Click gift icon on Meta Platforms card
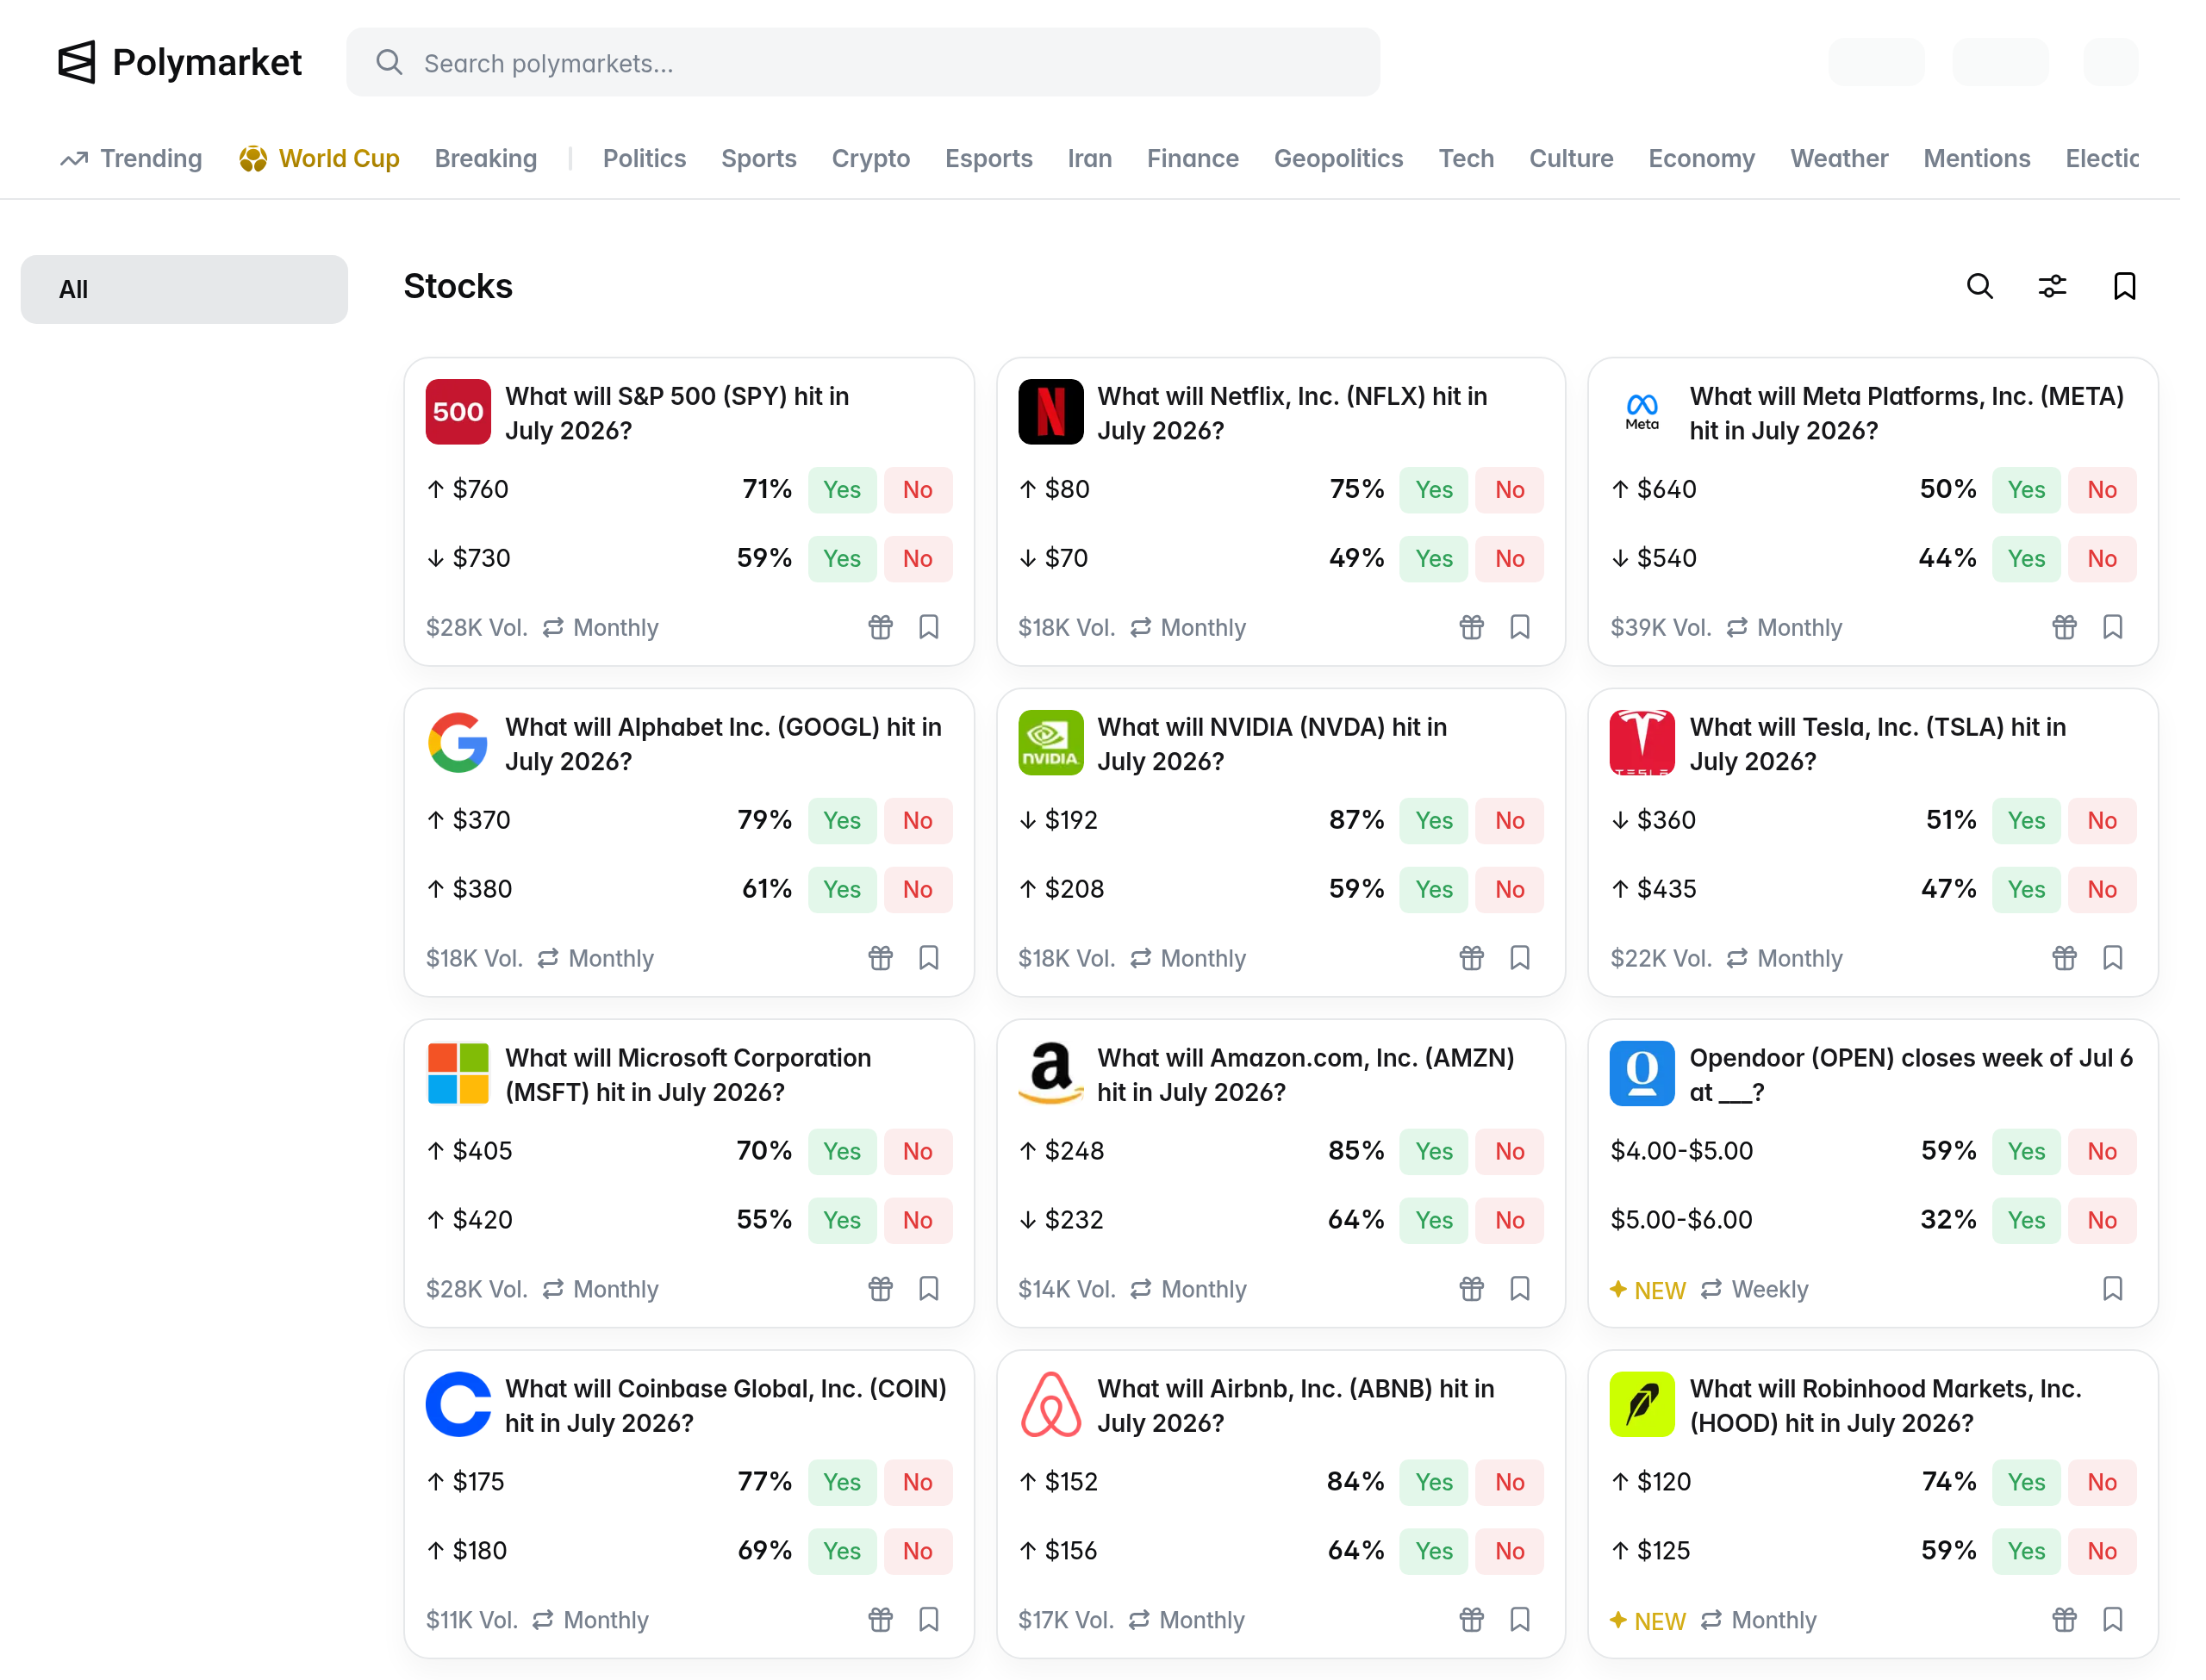 [x=2064, y=627]
